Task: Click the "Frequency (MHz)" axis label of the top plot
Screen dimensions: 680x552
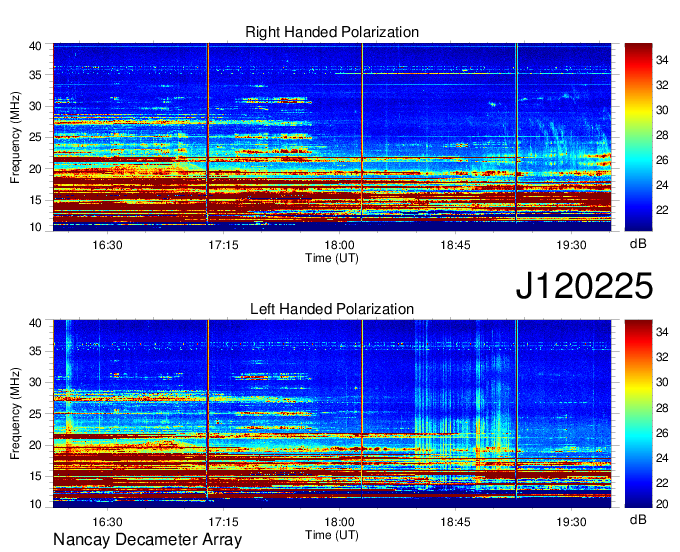Action: click(15, 137)
